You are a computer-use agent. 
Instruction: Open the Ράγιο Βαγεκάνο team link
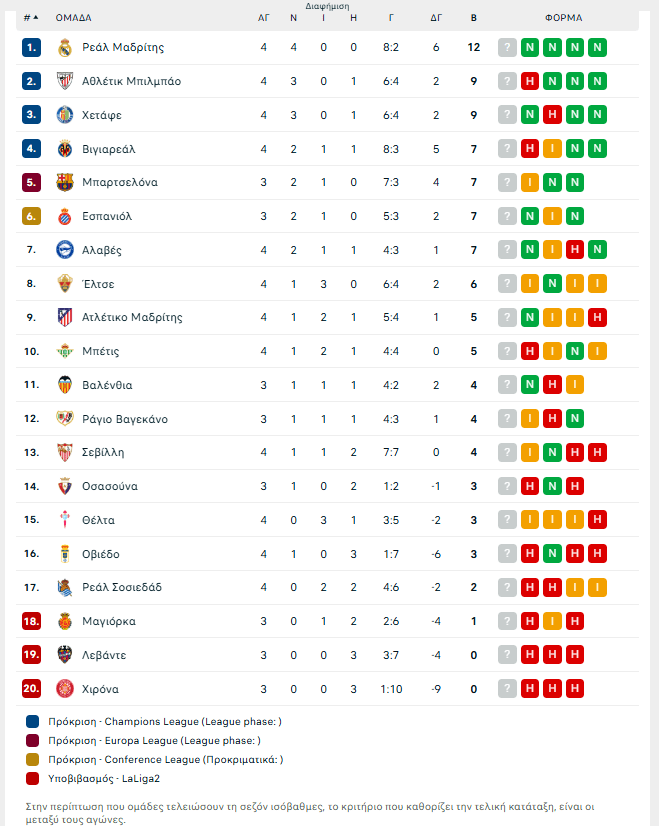tap(125, 419)
